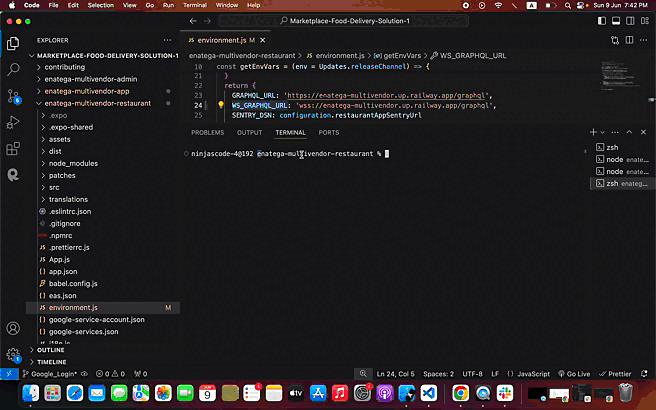Create a new terminal with plus icon

[x=593, y=132]
